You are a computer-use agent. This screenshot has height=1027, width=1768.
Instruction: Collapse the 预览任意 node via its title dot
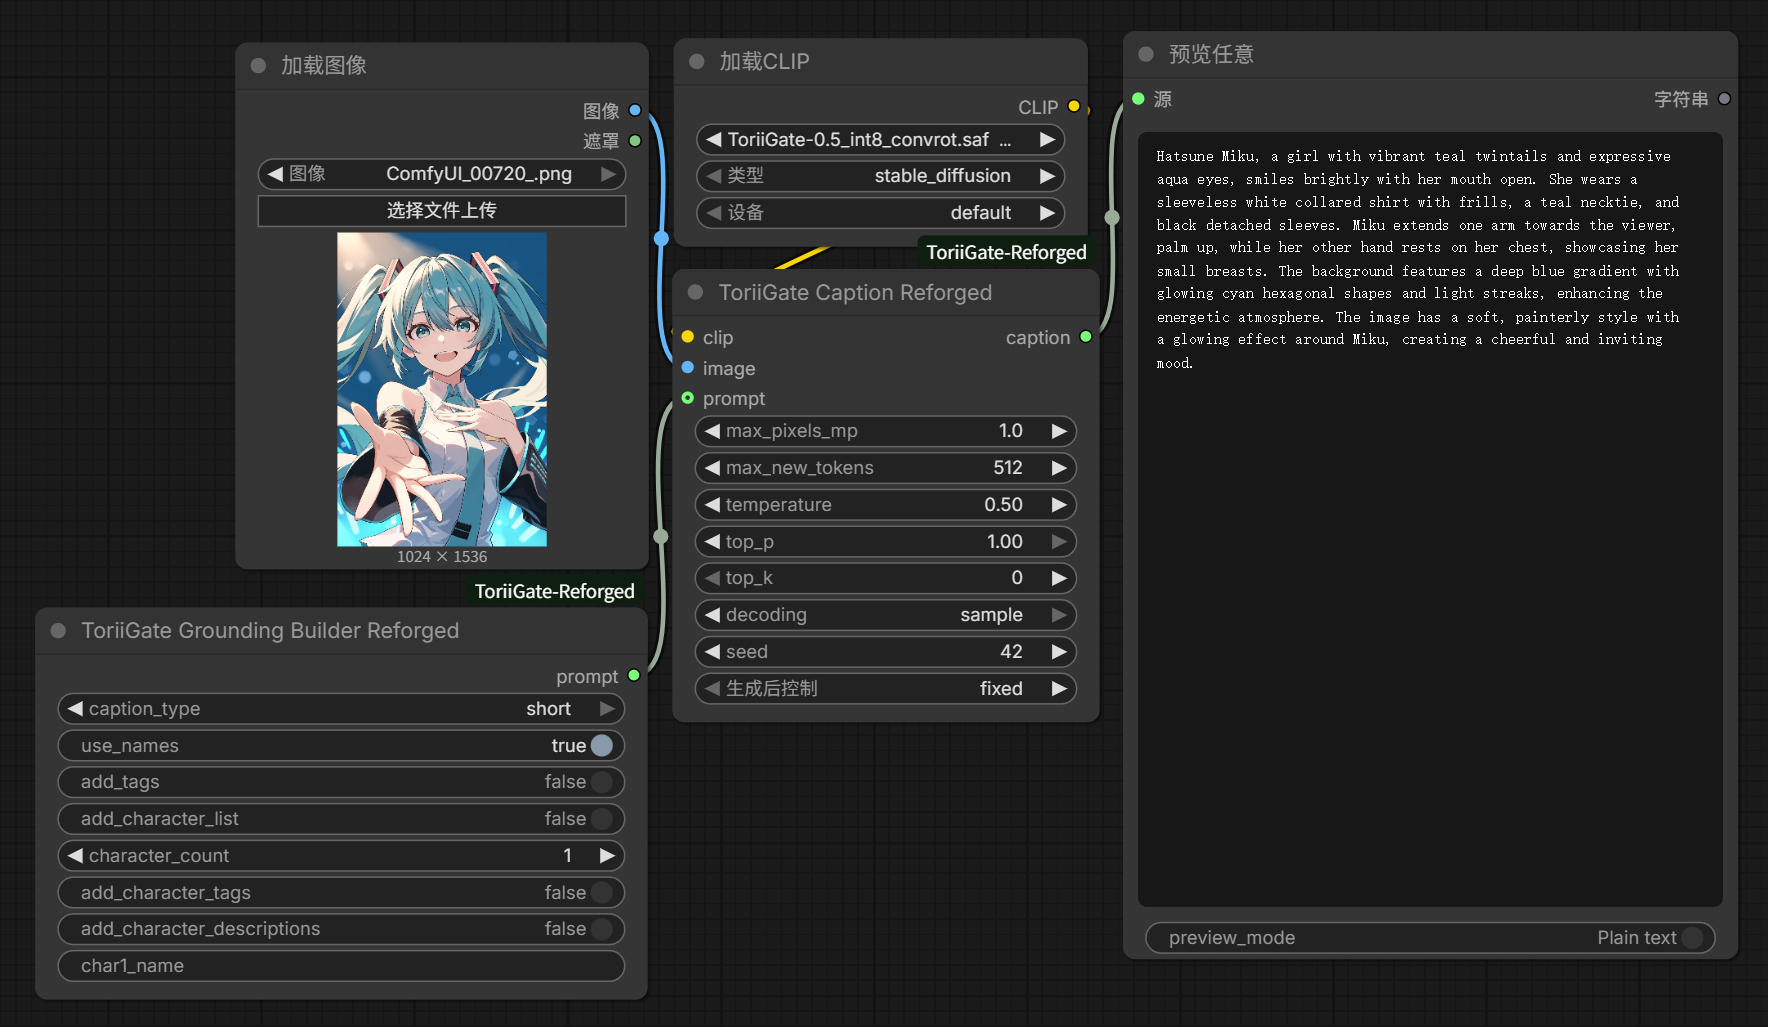pos(1146,55)
